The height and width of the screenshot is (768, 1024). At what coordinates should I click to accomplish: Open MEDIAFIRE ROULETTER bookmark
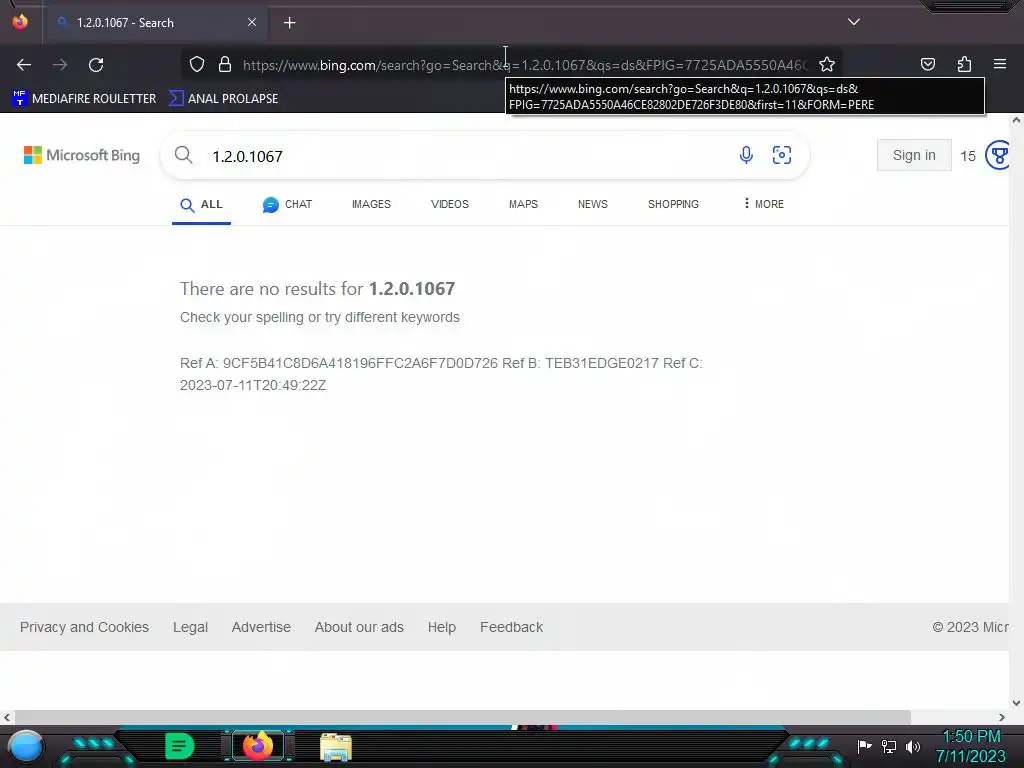pos(84,99)
